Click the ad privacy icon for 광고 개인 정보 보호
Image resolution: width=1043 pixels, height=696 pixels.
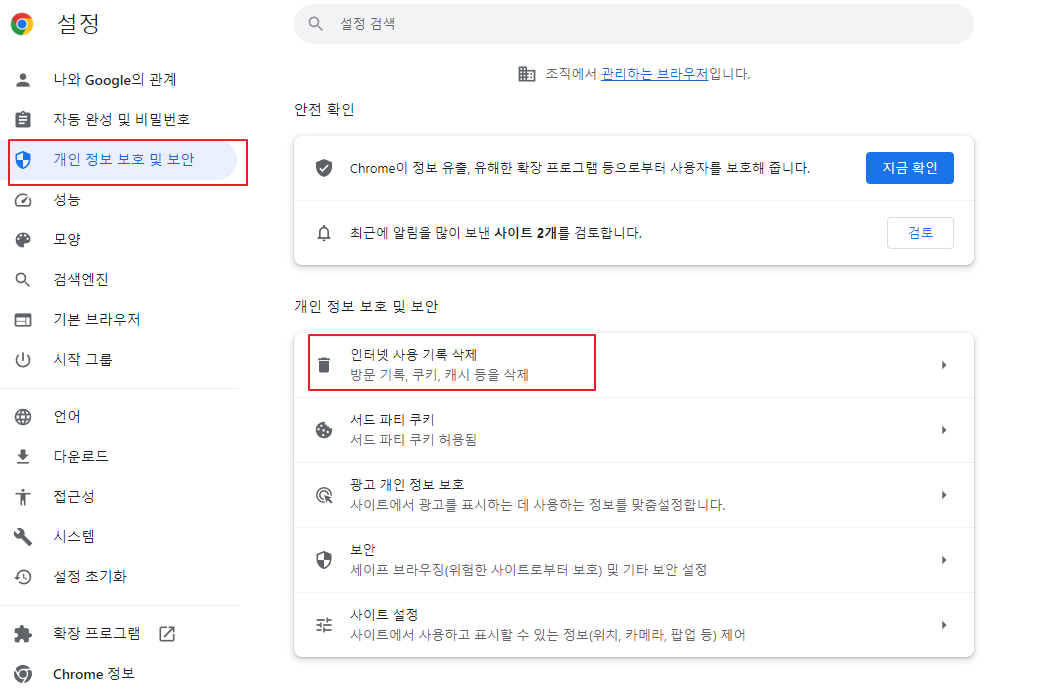click(x=324, y=495)
